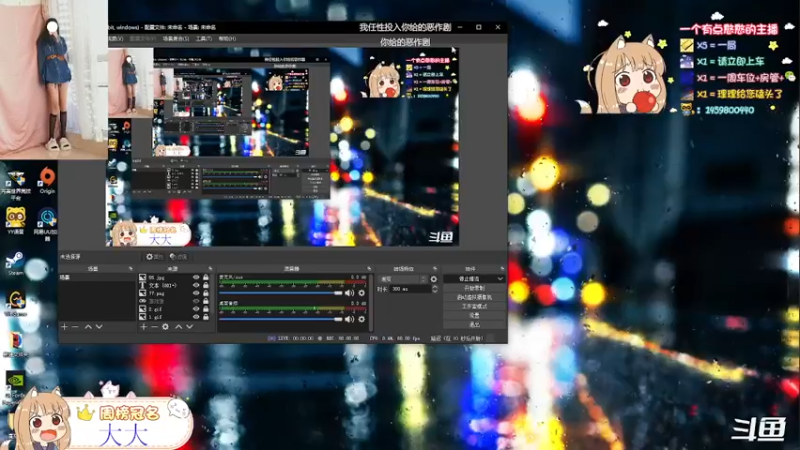
Task: Pop out the Scene Transitions dock panel
Action: point(435,268)
